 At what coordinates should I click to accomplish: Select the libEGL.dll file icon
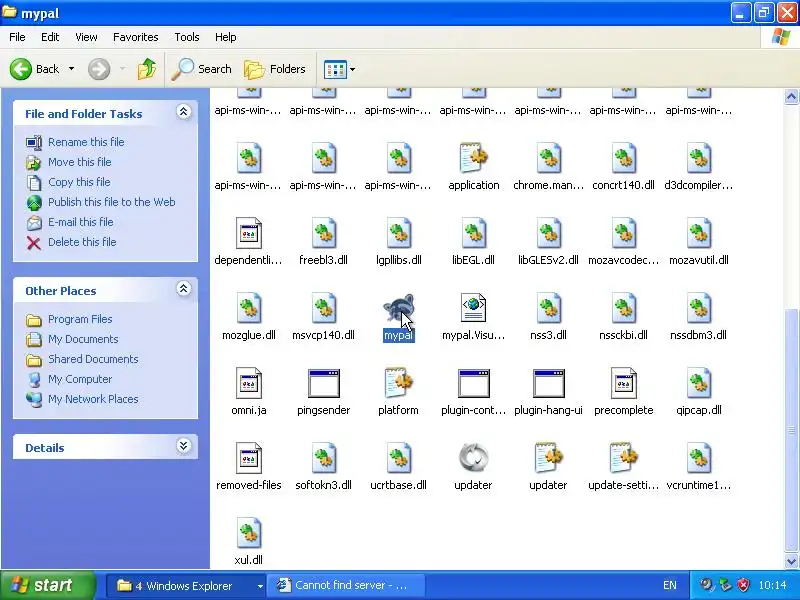(x=473, y=233)
